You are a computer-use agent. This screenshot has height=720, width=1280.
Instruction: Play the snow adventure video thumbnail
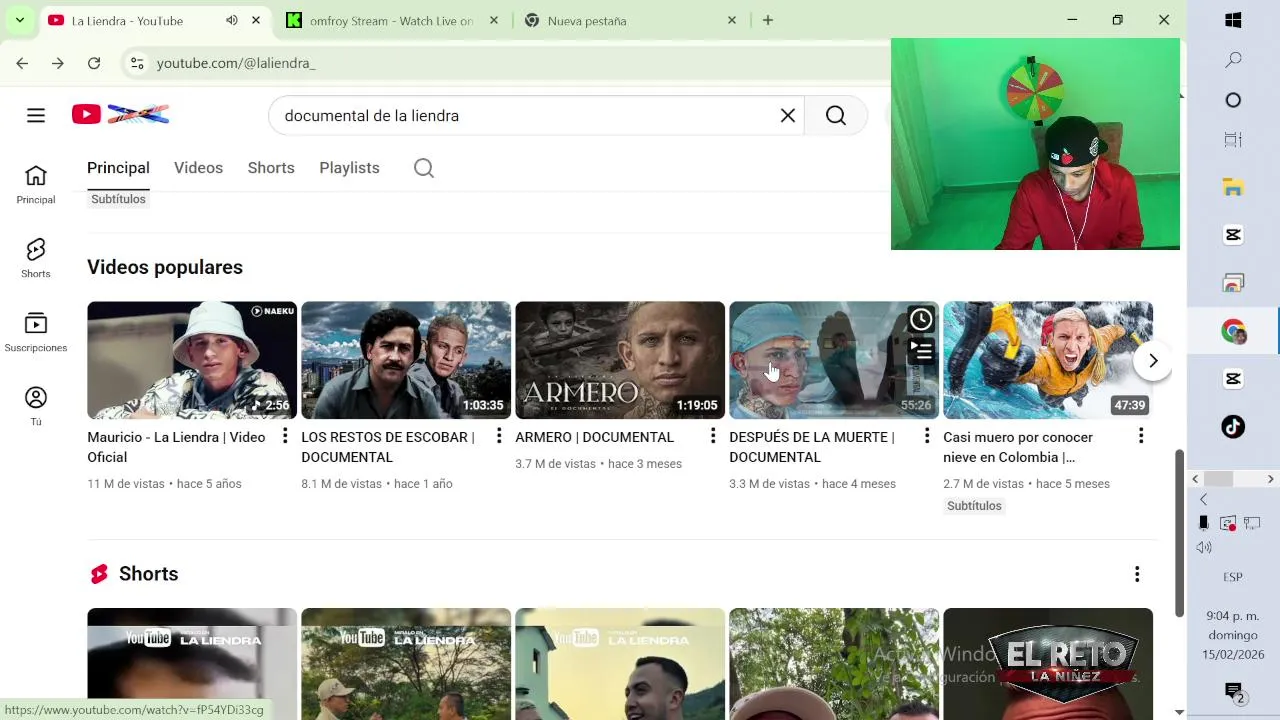(x=1048, y=360)
